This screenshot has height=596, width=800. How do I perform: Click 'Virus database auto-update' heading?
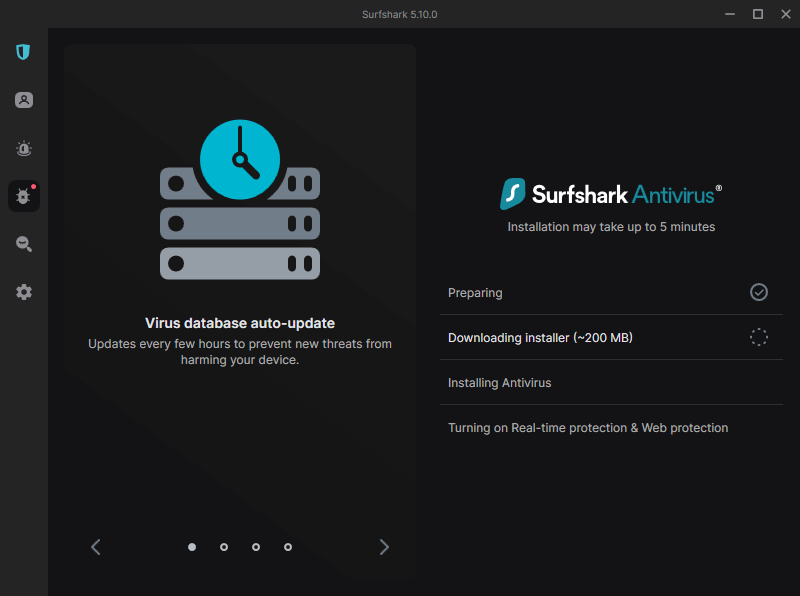click(240, 323)
